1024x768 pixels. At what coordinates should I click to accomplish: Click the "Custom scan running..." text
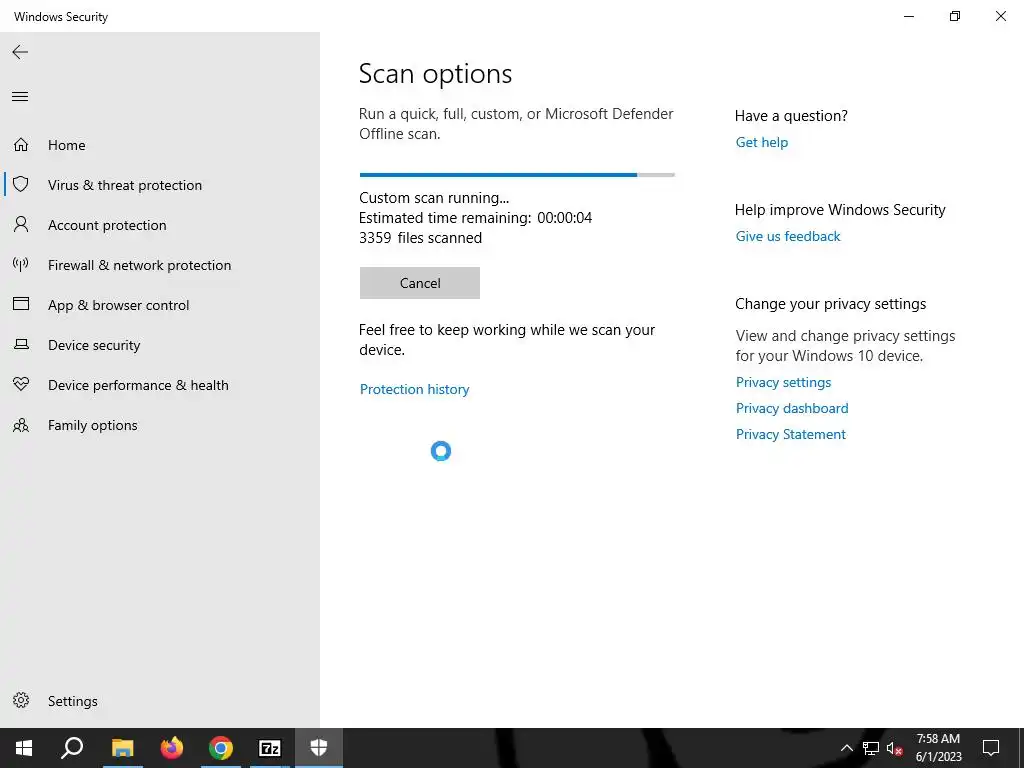point(434,198)
